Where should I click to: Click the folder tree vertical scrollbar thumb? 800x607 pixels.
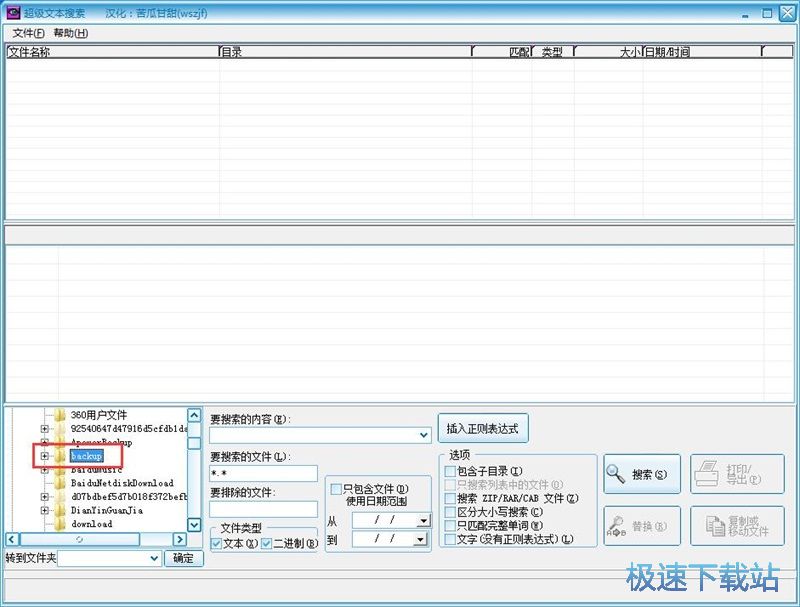pyautogui.click(x=194, y=443)
